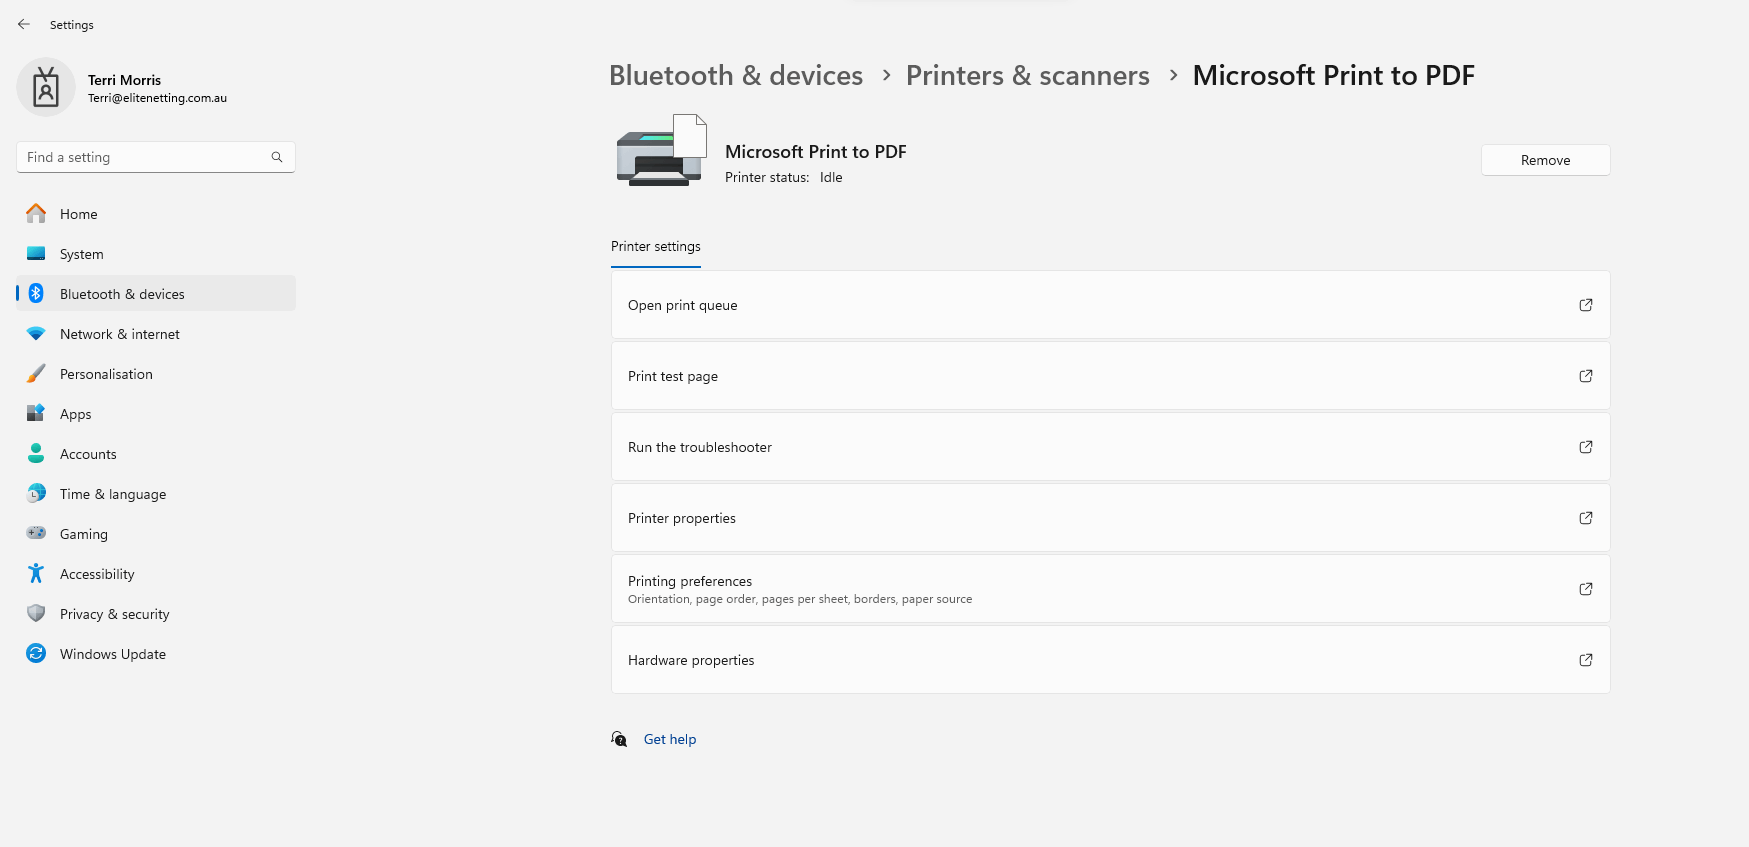
Task: Click external-link icon for Run the troubleshooter
Action: pyautogui.click(x=1586, y=447)
